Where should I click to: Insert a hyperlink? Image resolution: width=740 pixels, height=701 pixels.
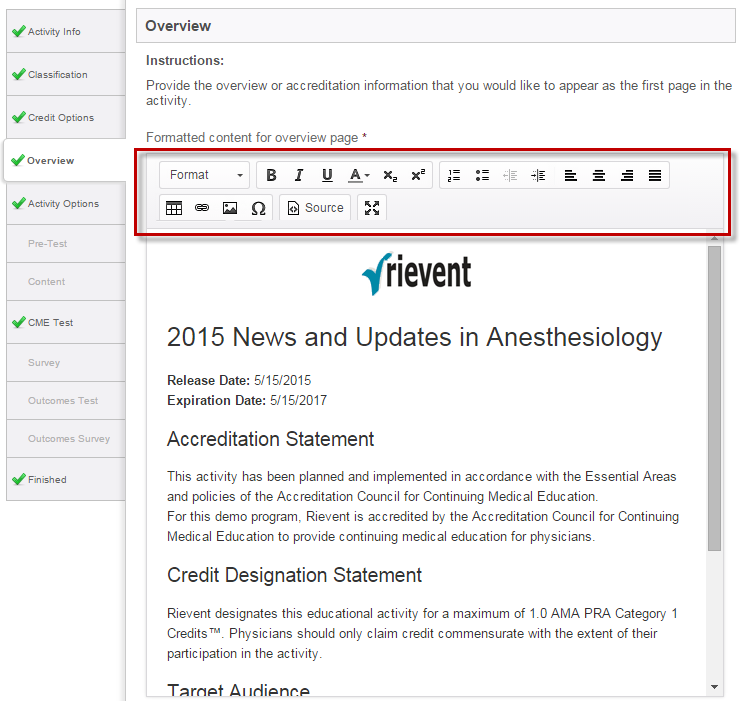[202, 208]
